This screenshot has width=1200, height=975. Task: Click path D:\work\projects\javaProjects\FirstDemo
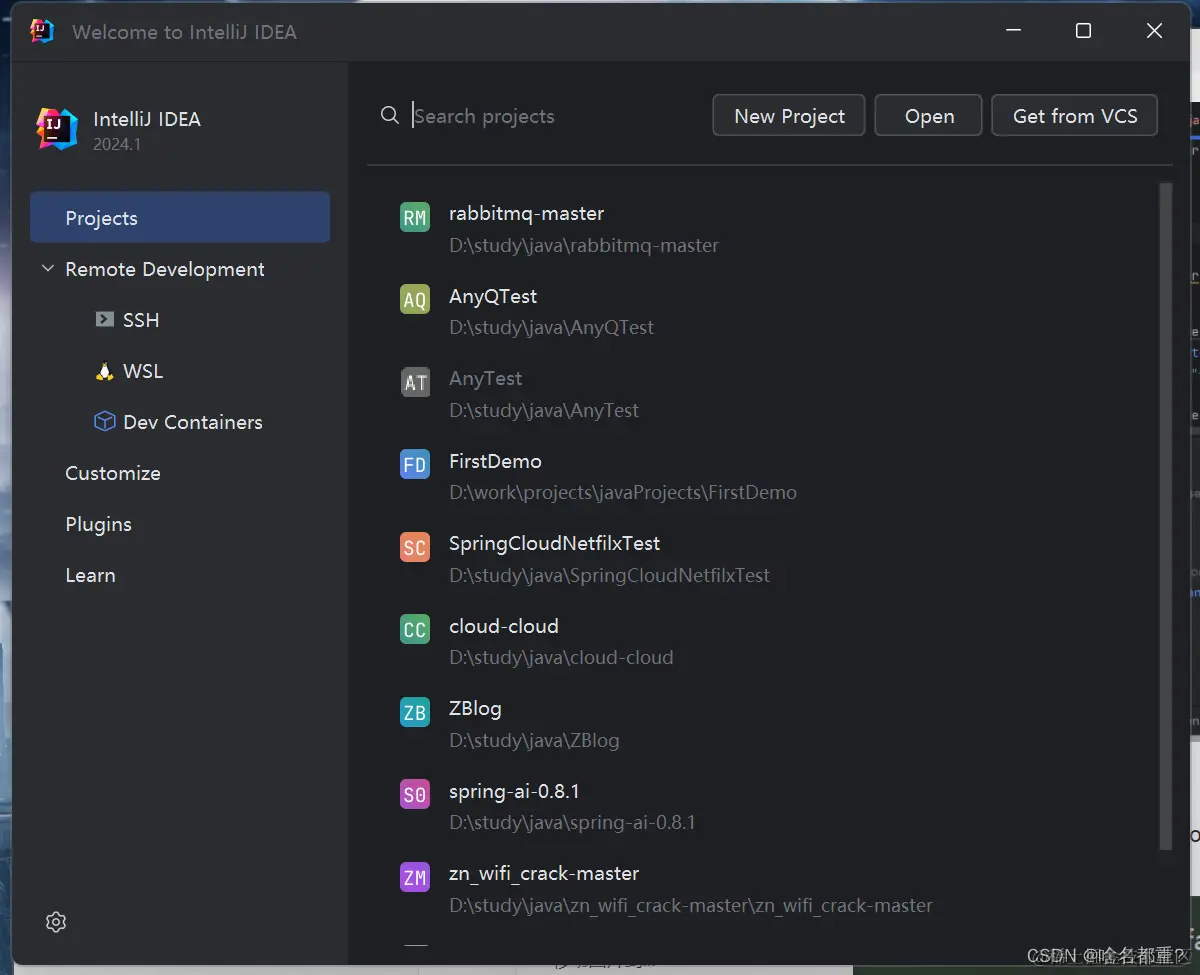click(623, 492)
